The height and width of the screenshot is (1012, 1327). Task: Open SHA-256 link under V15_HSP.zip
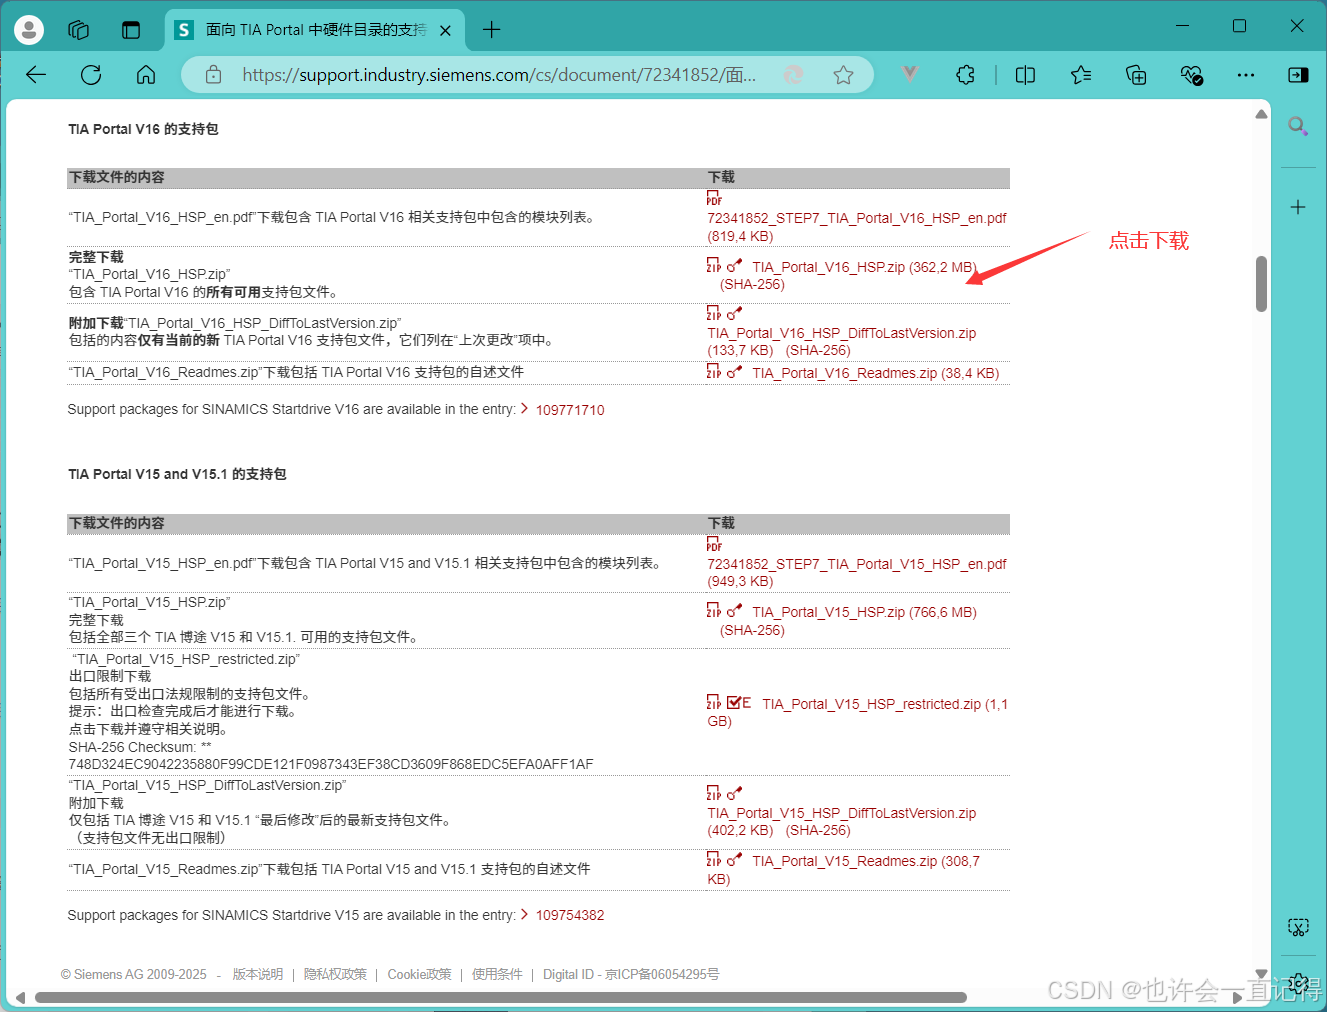pos(752,630)
